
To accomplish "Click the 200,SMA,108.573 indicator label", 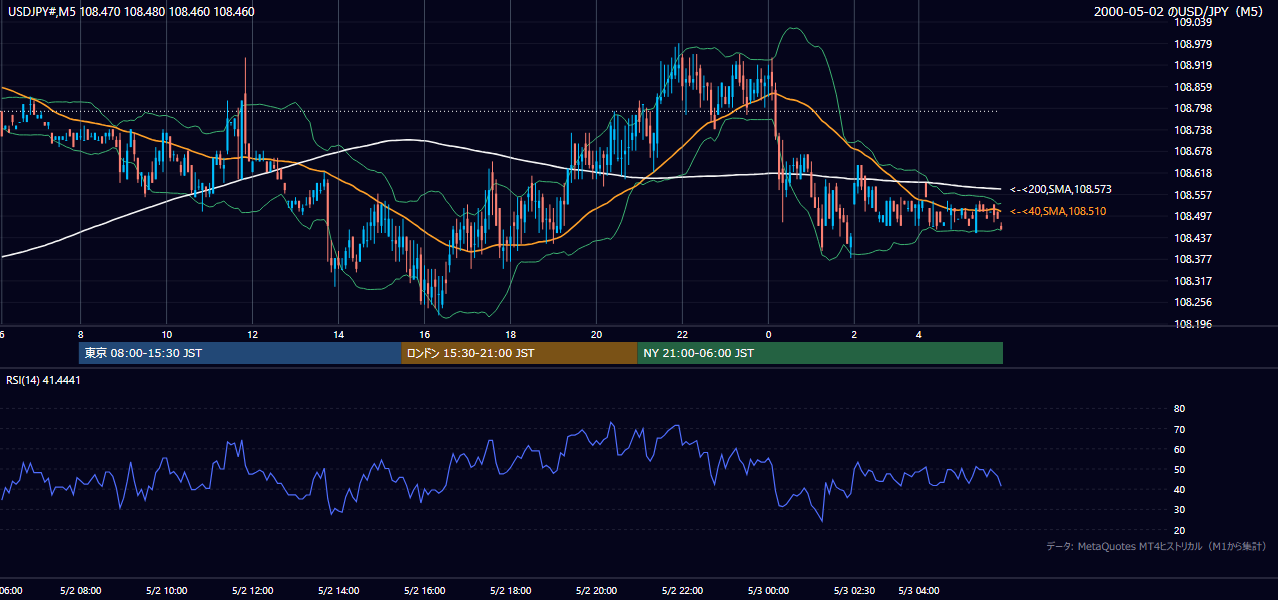I will [x=1060, y=189].
